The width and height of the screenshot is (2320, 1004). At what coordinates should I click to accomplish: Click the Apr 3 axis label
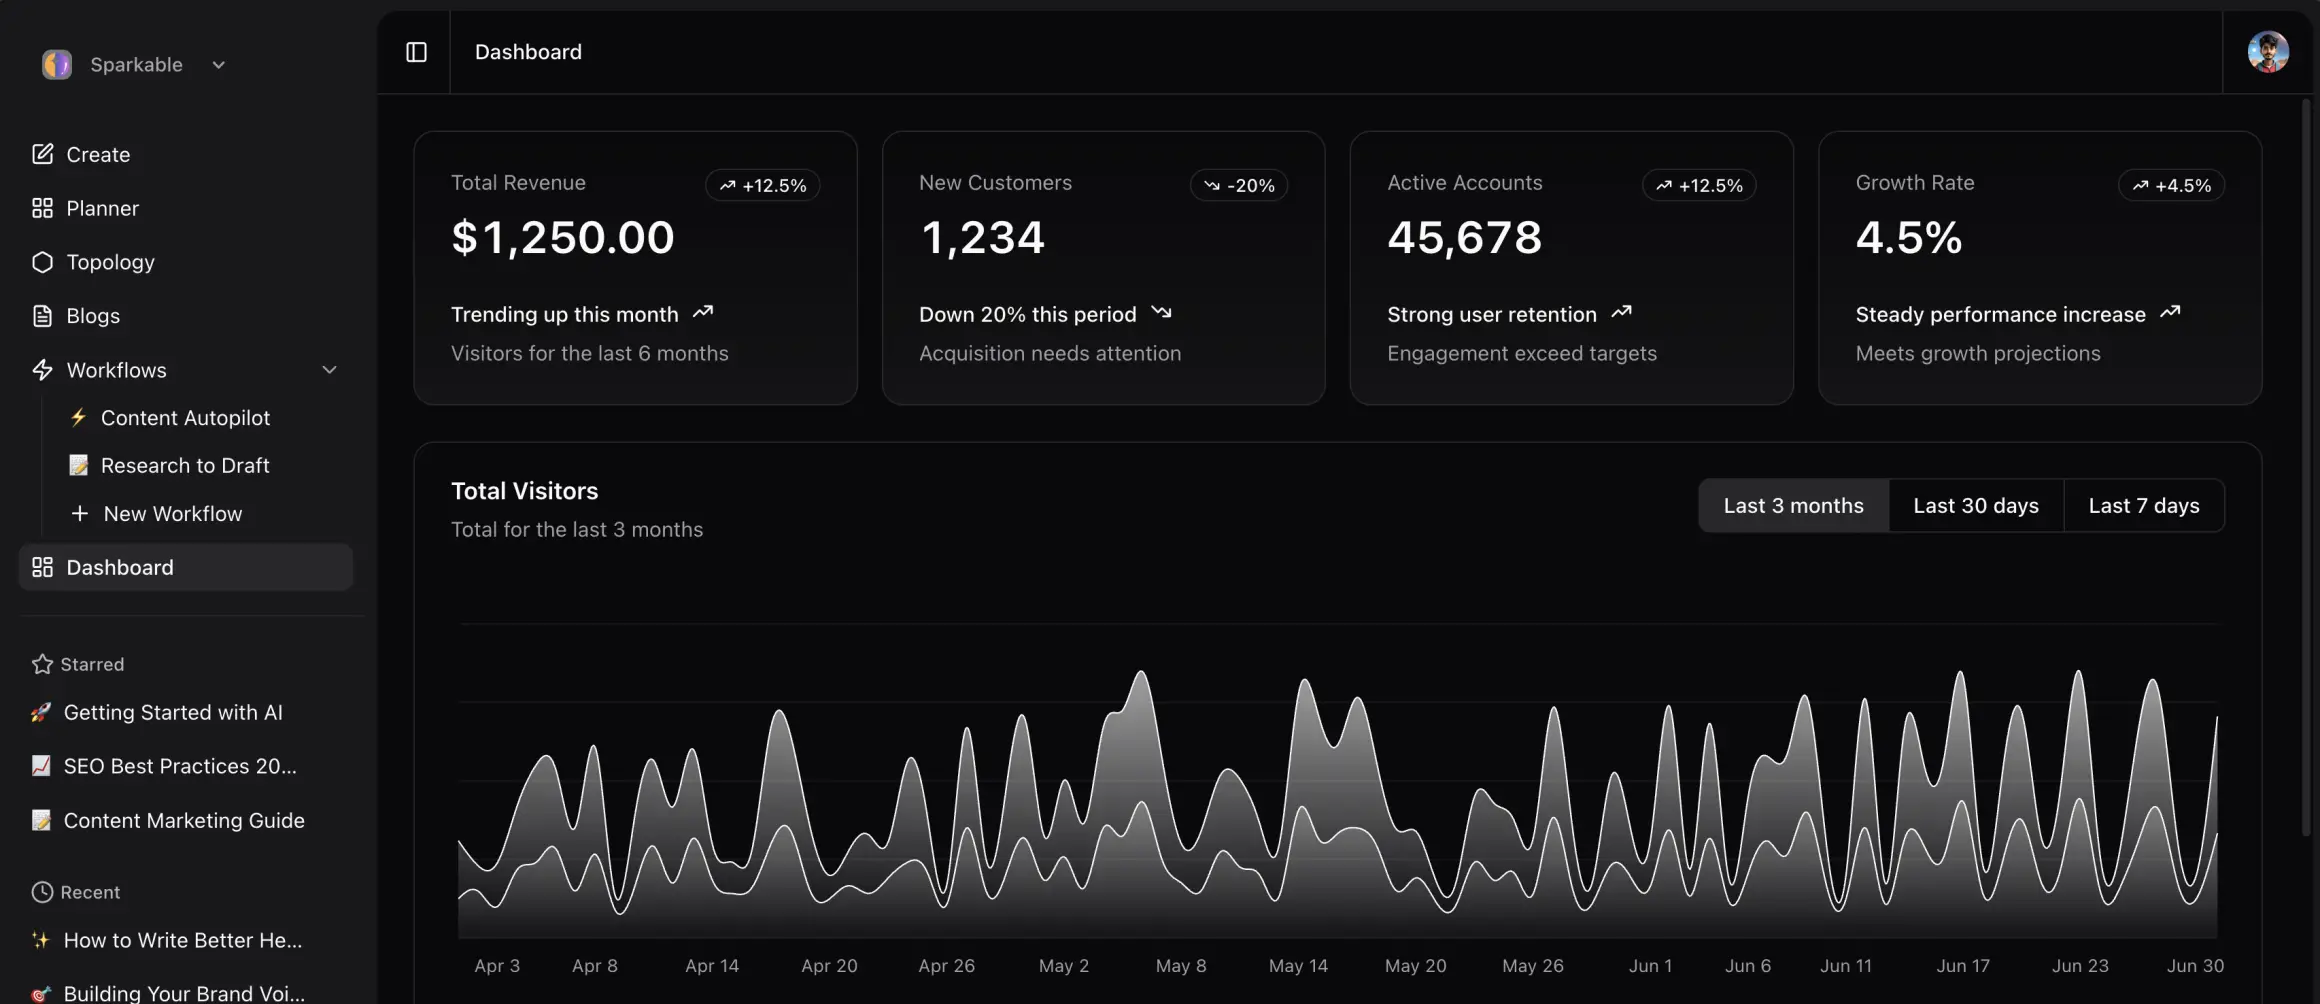tap(497, 966)
